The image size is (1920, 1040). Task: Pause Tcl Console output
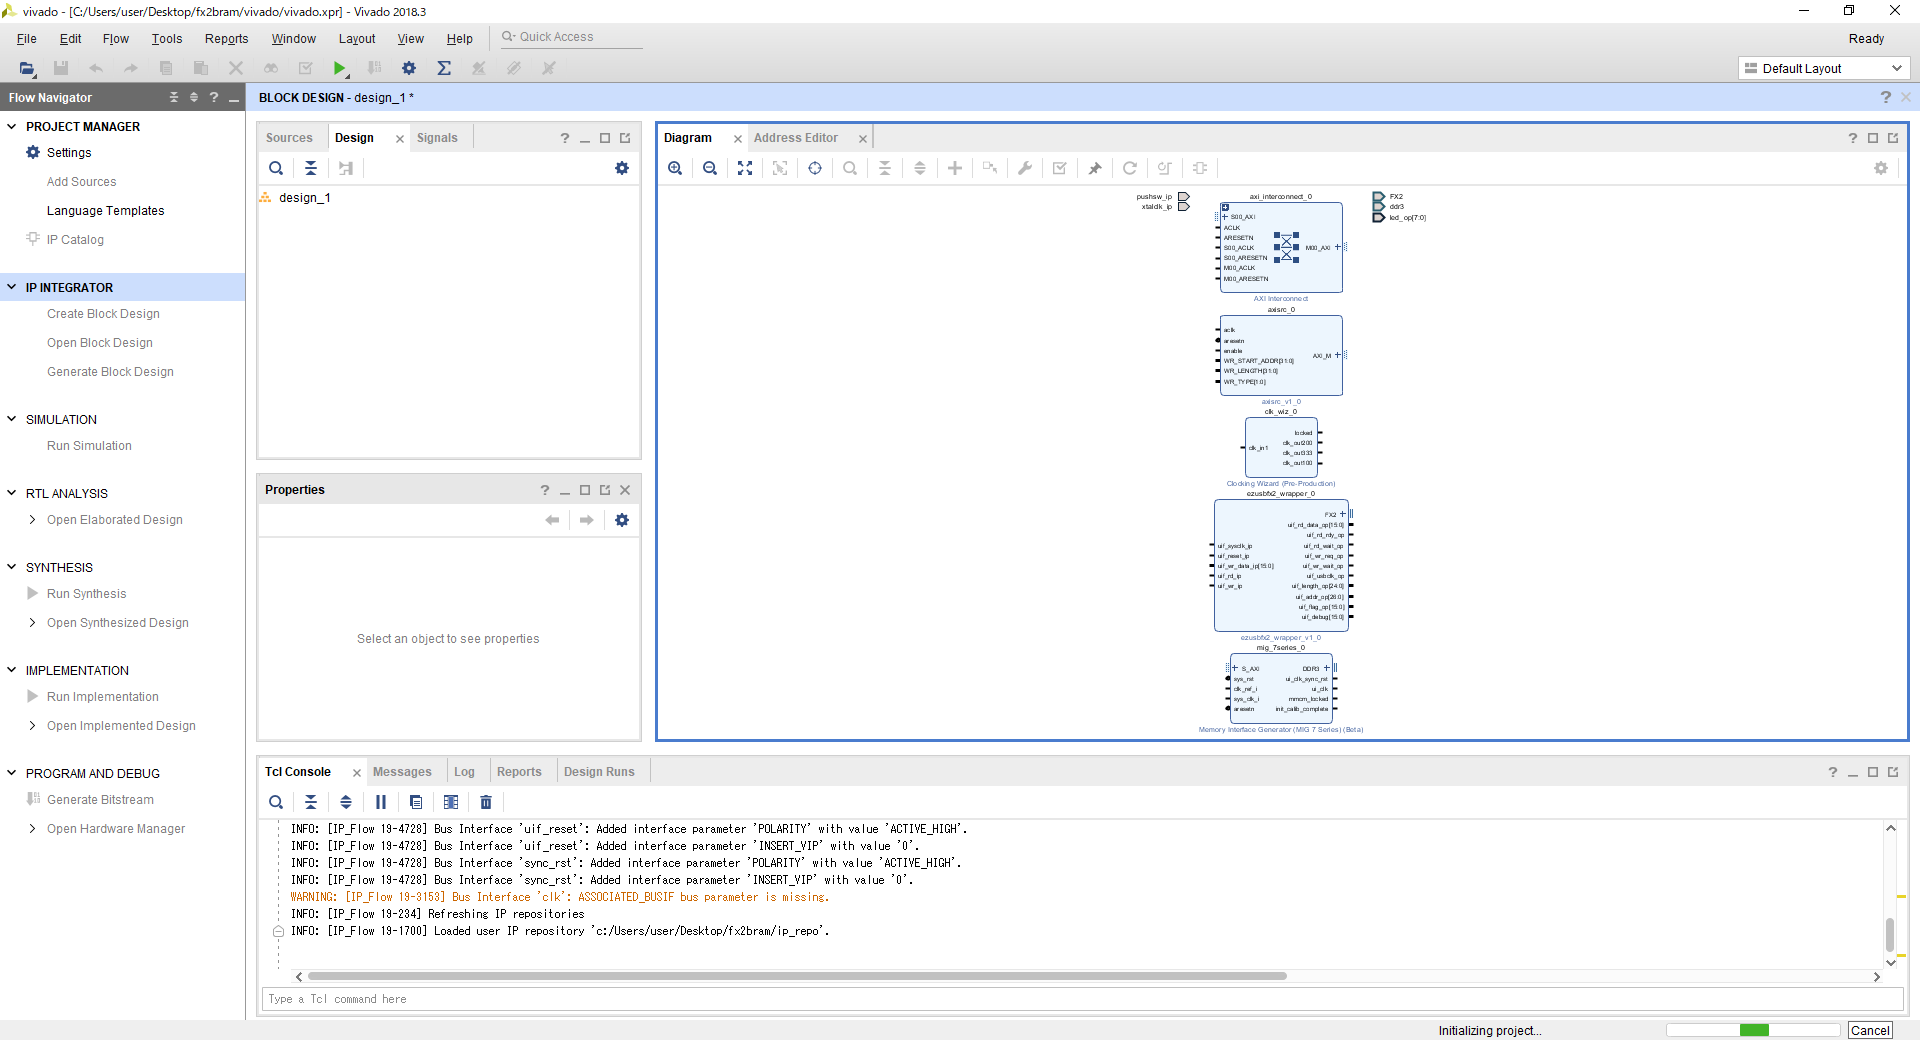[381, 802]
